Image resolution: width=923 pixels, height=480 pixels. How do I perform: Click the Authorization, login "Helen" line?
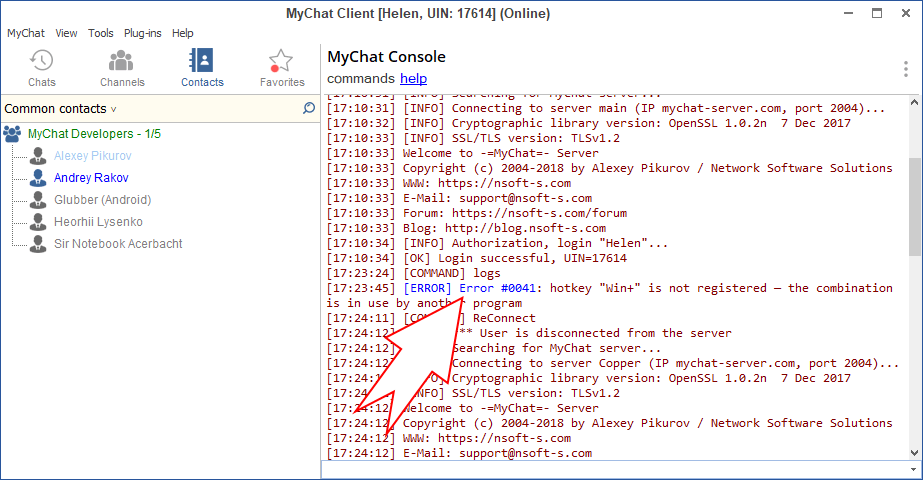(497, 243)
